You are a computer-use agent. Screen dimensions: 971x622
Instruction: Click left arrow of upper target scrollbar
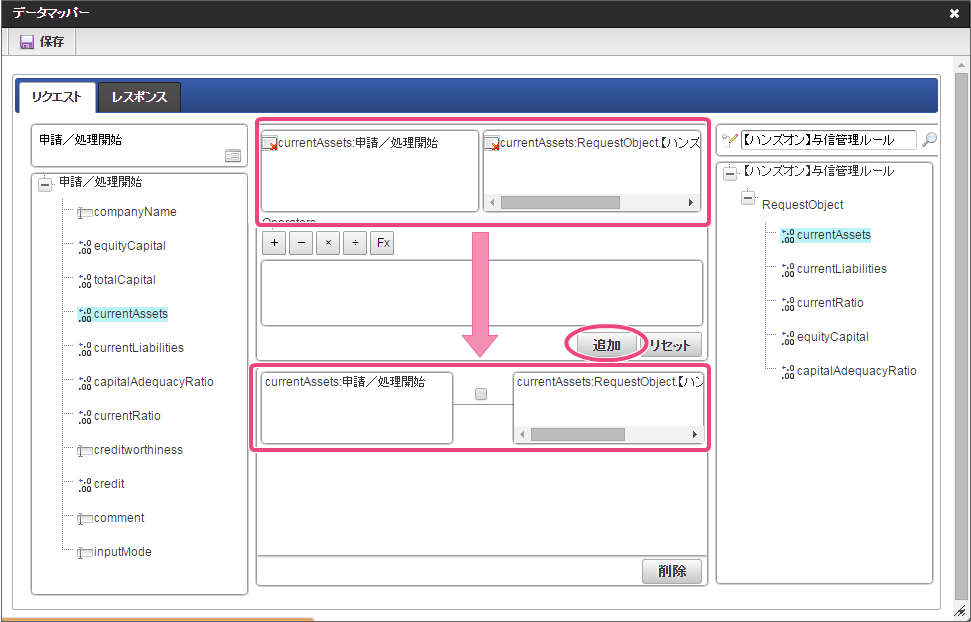click(492, 203)
